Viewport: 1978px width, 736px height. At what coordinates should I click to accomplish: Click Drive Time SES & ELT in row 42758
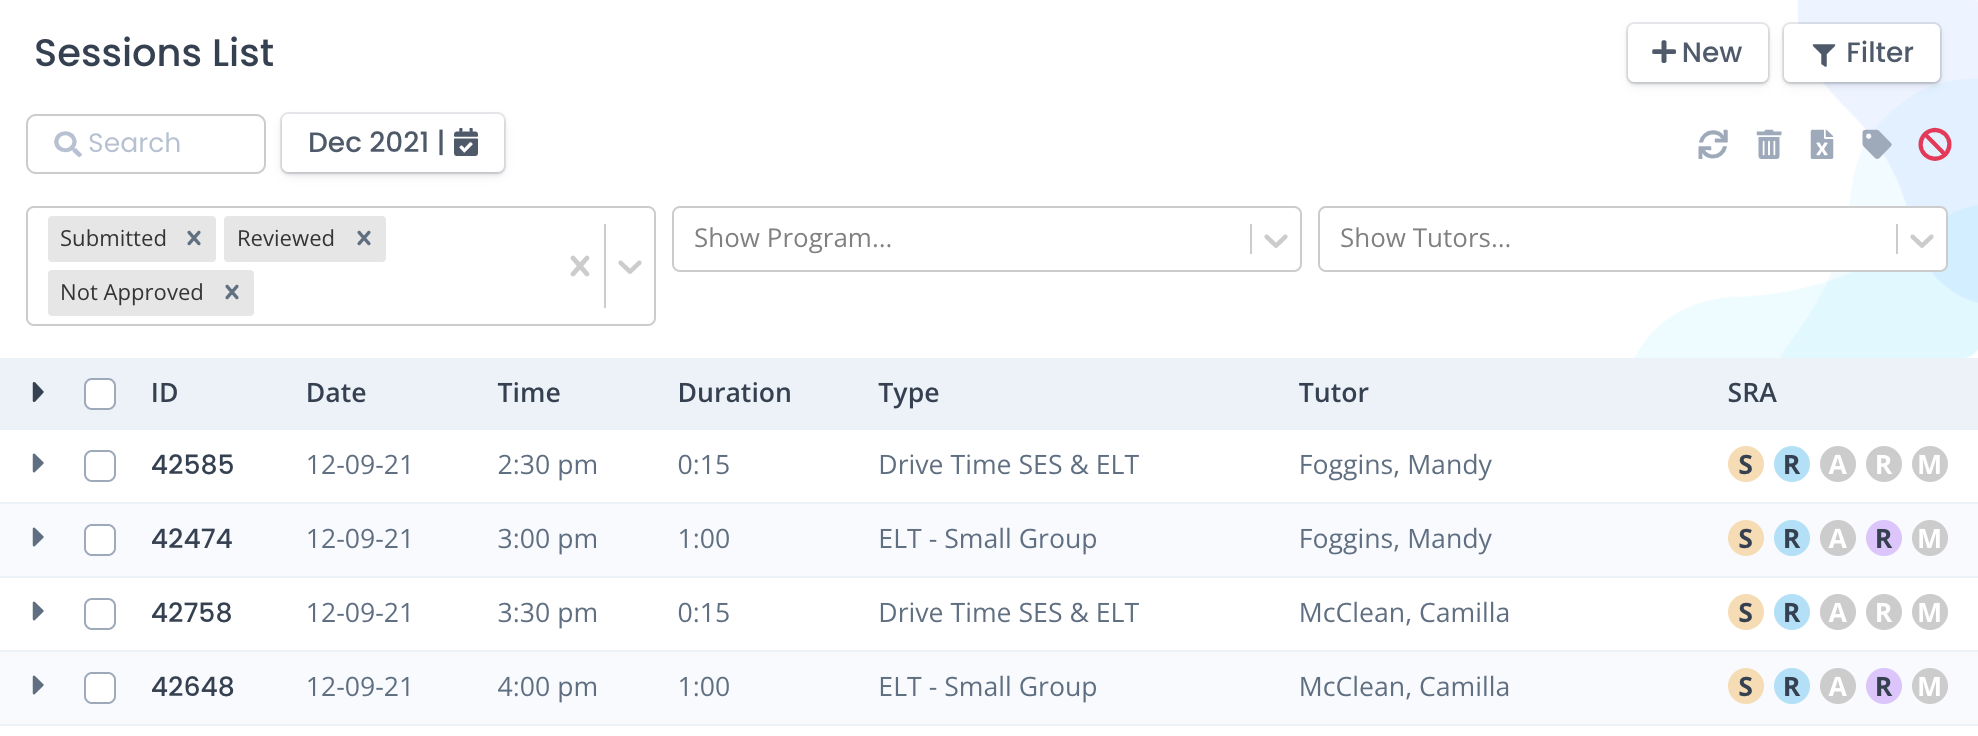(x=1009, y=613)
